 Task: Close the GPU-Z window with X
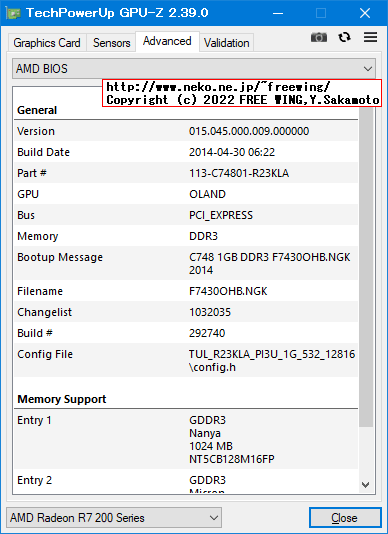(365, 13)
